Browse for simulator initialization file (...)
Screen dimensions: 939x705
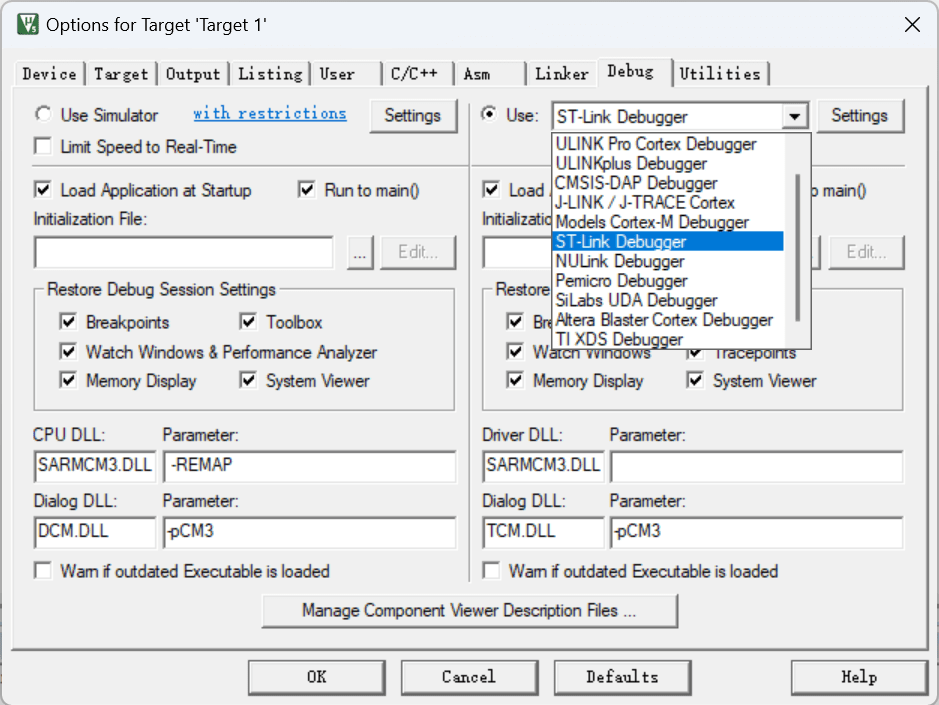(360, 252)
